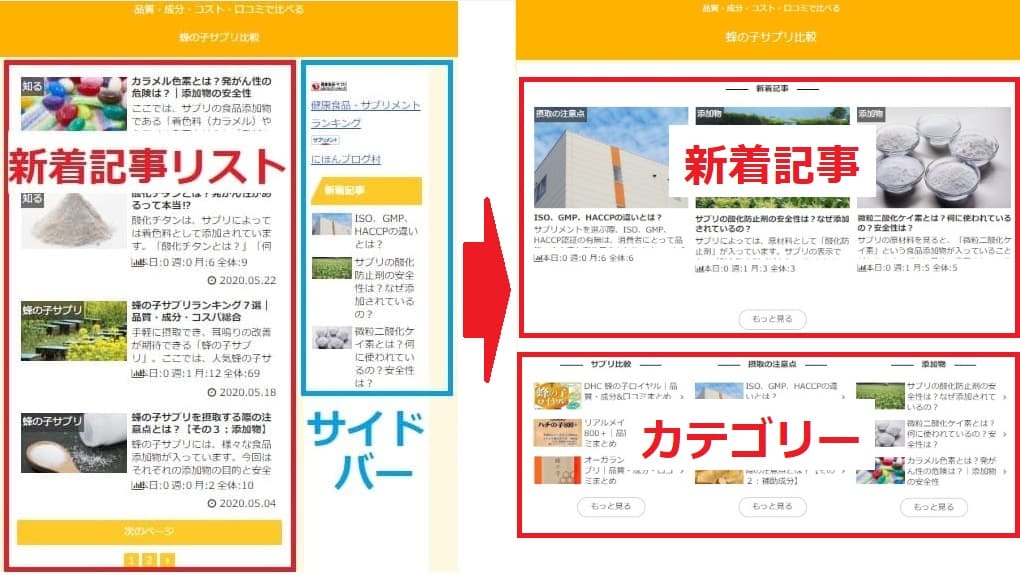Open sidebar entry ISO、GMP、HACCPの違いとは?
The width and height of the screenshot is (1020, 575).
[386, 231]
